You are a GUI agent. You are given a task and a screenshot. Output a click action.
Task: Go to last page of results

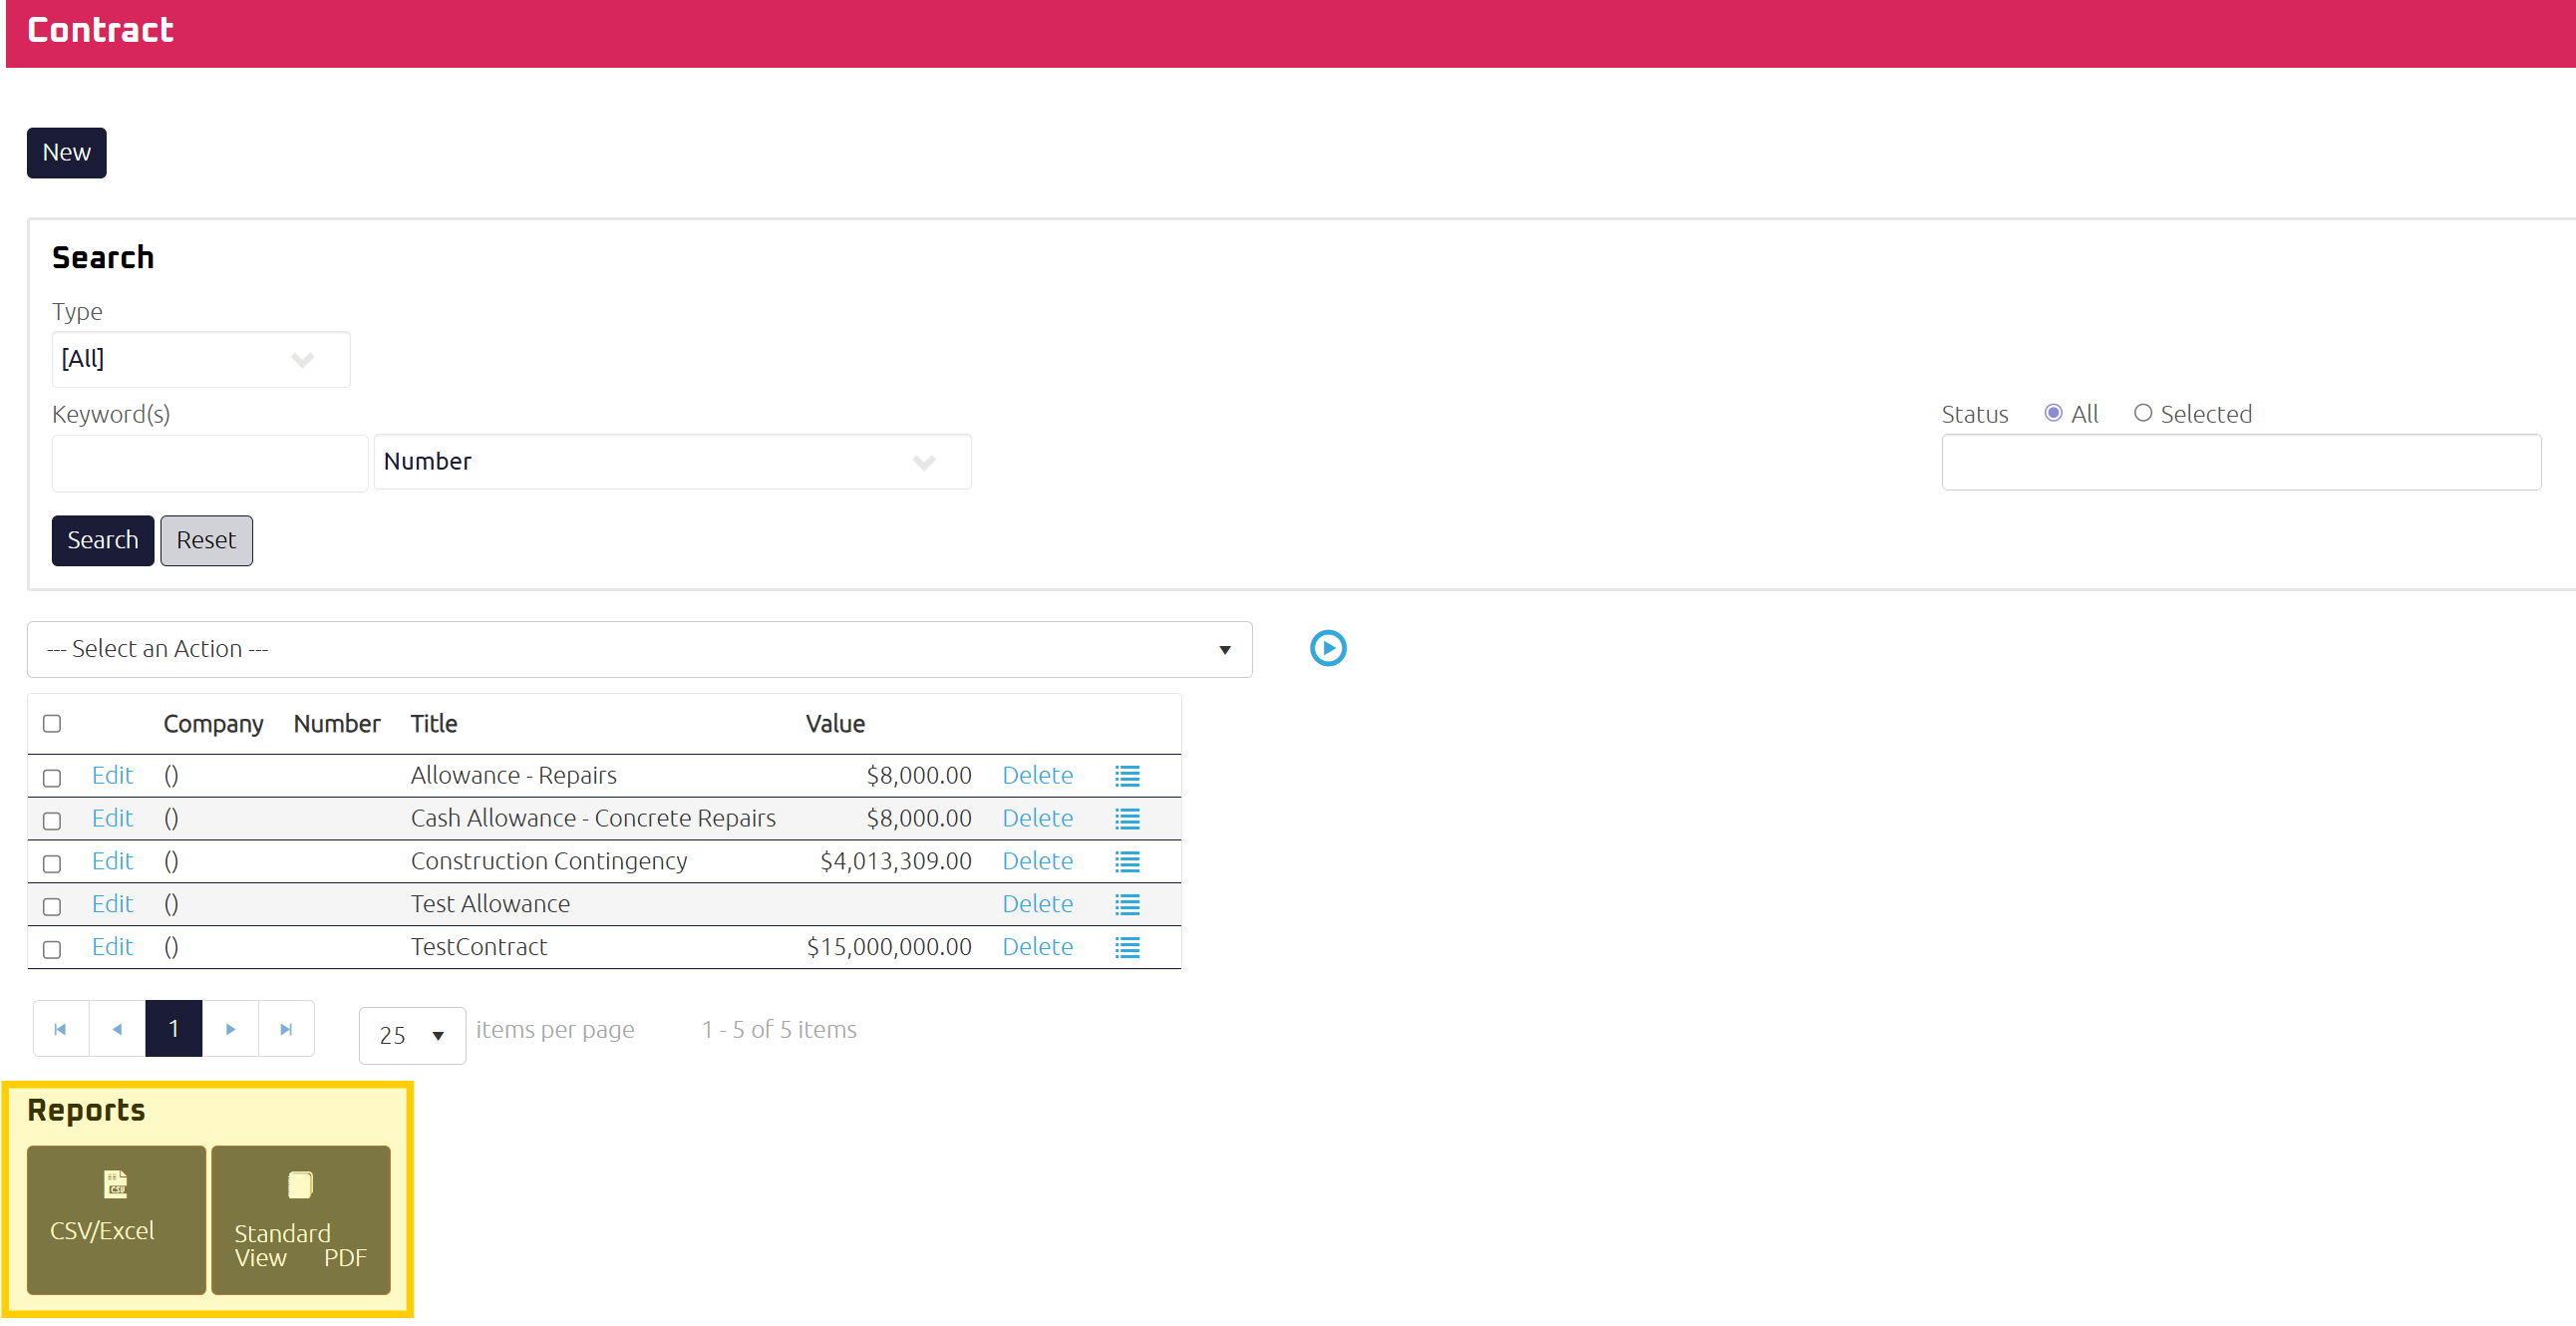click(286, 1029)
